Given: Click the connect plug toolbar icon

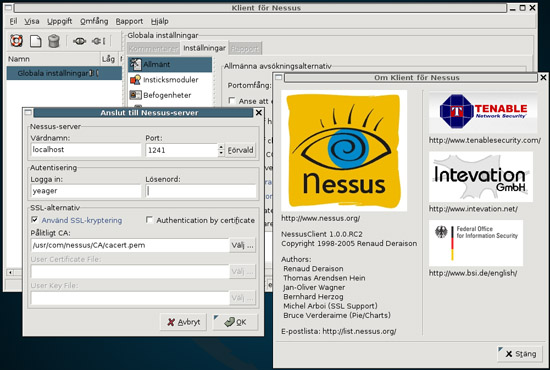Looking at the screenshot, I should pos(79,41).
